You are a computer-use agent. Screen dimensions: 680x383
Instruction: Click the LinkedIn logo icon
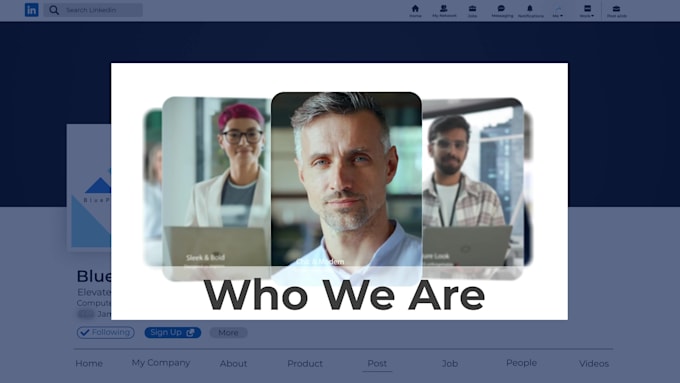tap(31, 10)
